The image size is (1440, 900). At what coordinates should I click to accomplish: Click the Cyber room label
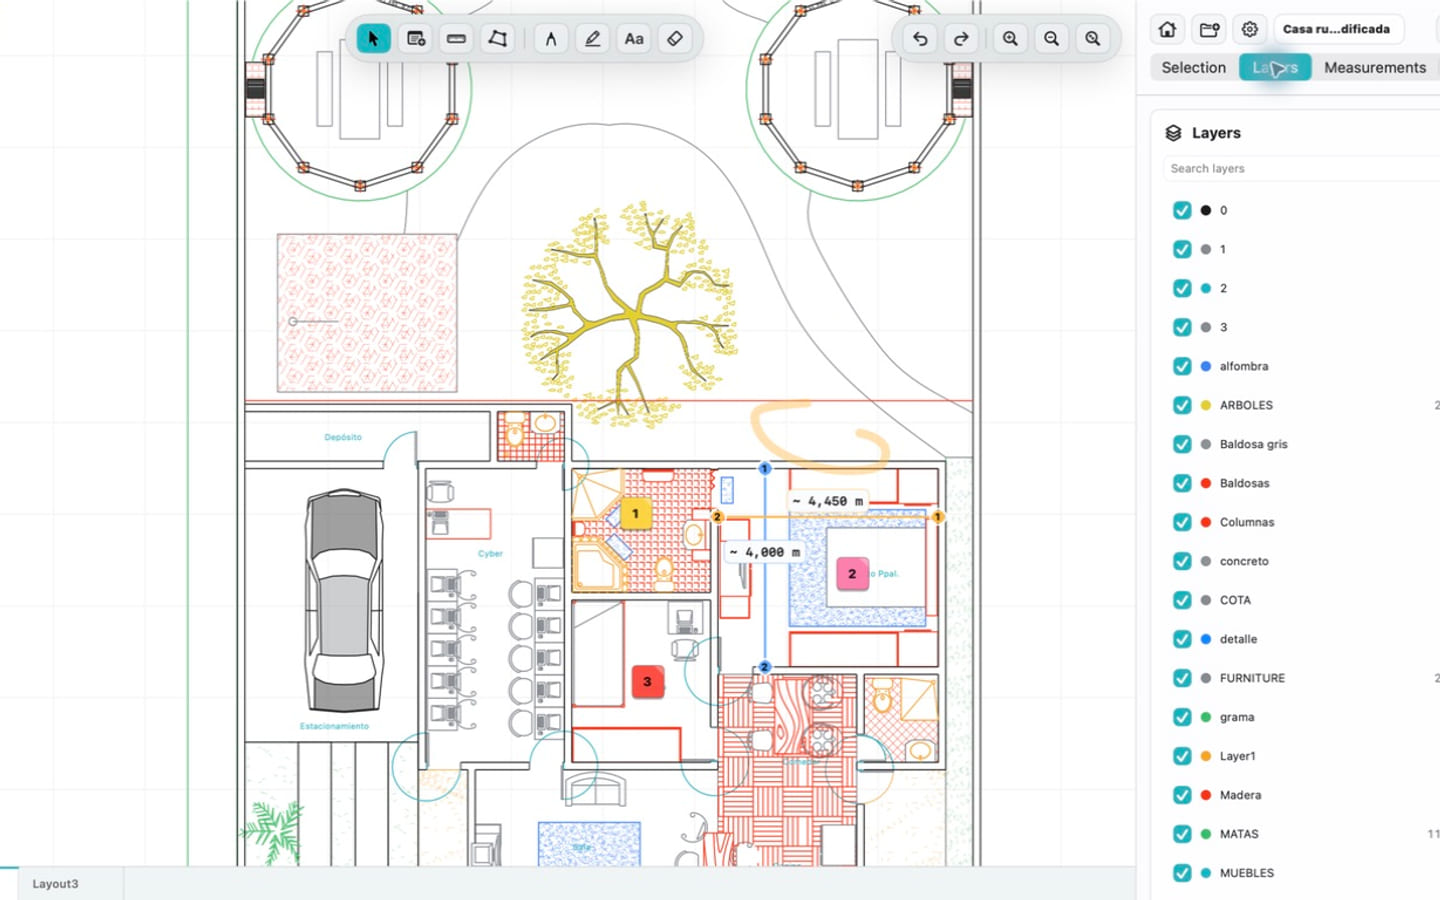490,553
